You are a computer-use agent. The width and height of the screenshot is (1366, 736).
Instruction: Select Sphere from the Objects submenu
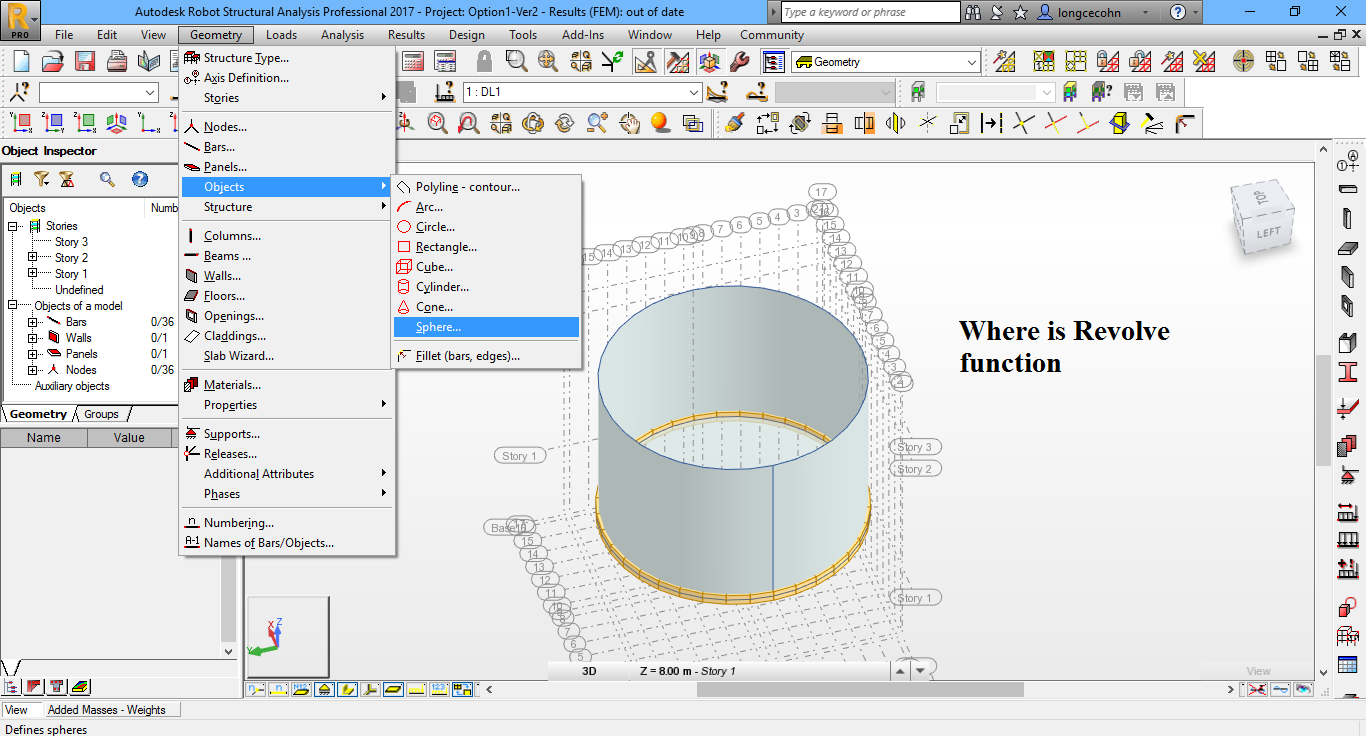coord(436,326)
